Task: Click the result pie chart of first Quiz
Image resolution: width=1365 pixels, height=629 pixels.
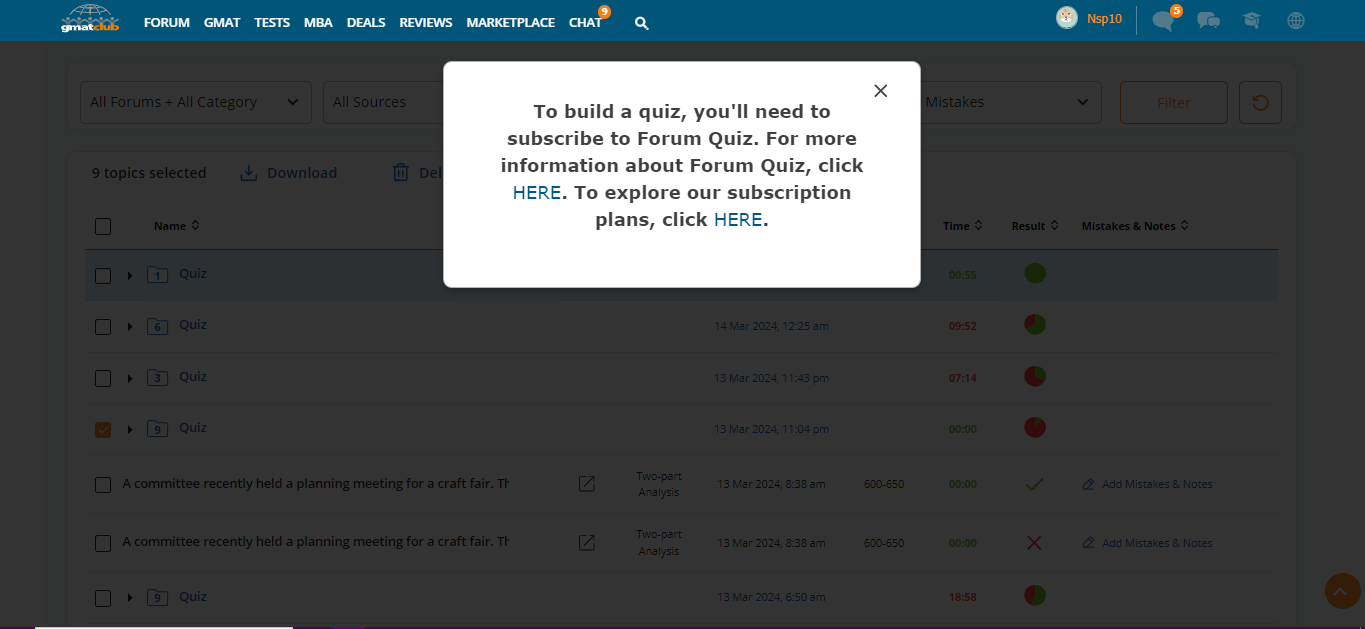Action: [1035, 273]
